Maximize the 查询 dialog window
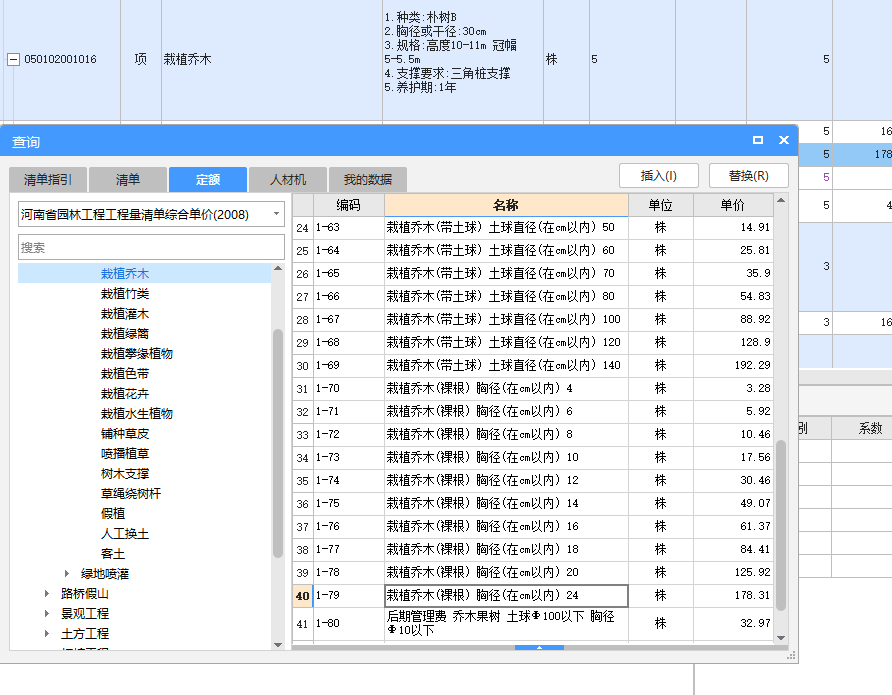892x695 pixels. pyautogui.click(x=758, y=140)
